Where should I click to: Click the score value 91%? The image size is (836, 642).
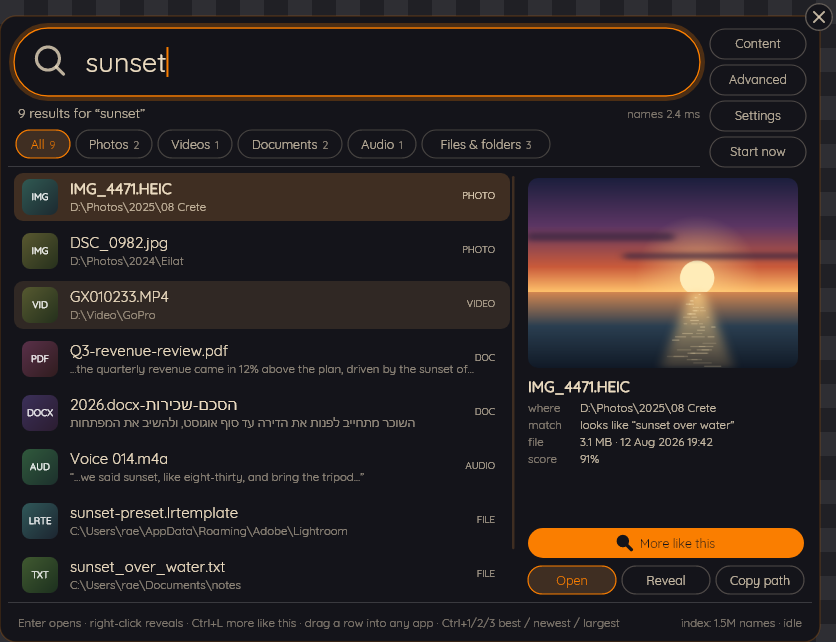click(x=589, y=459)
